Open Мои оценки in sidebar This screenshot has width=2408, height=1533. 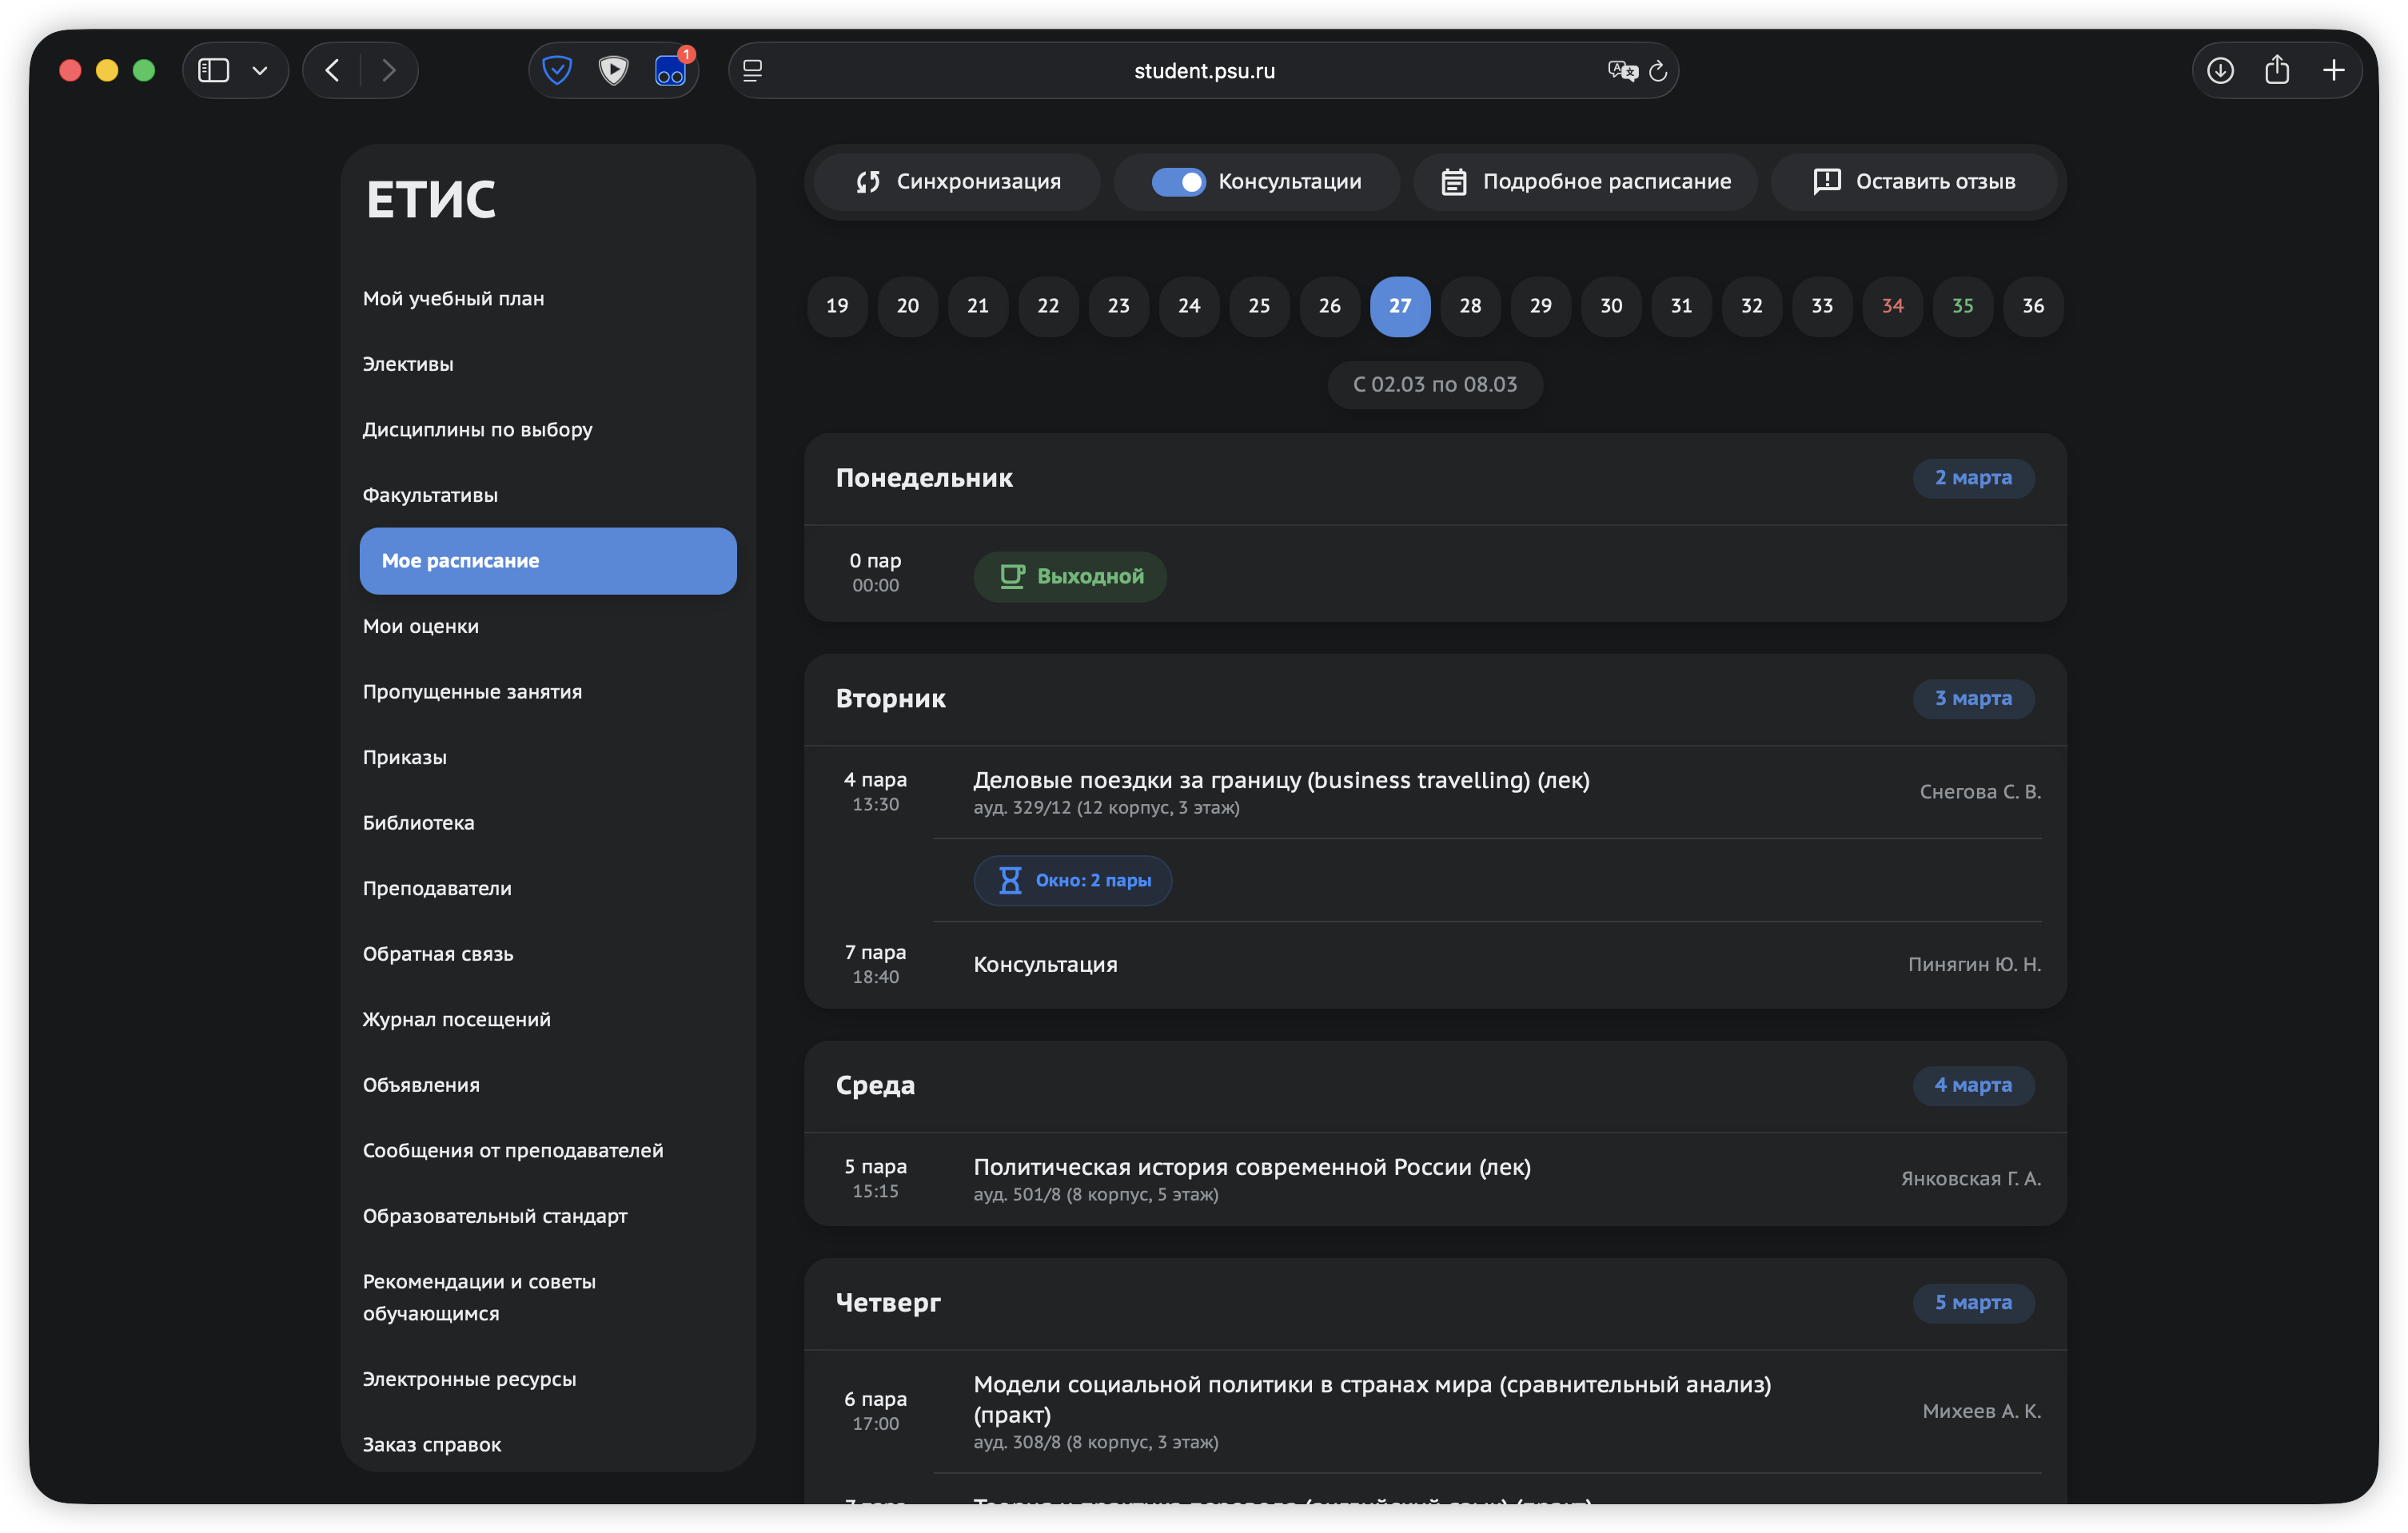(x=421, y=626)
